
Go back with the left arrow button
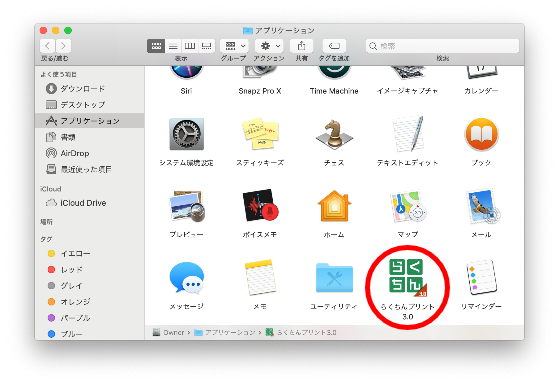point(48,46)
